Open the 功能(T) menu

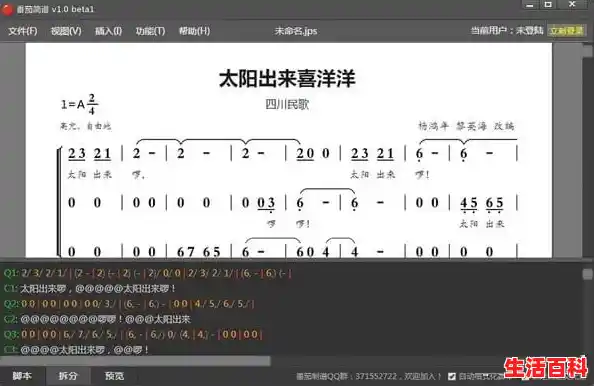(150, 31)
